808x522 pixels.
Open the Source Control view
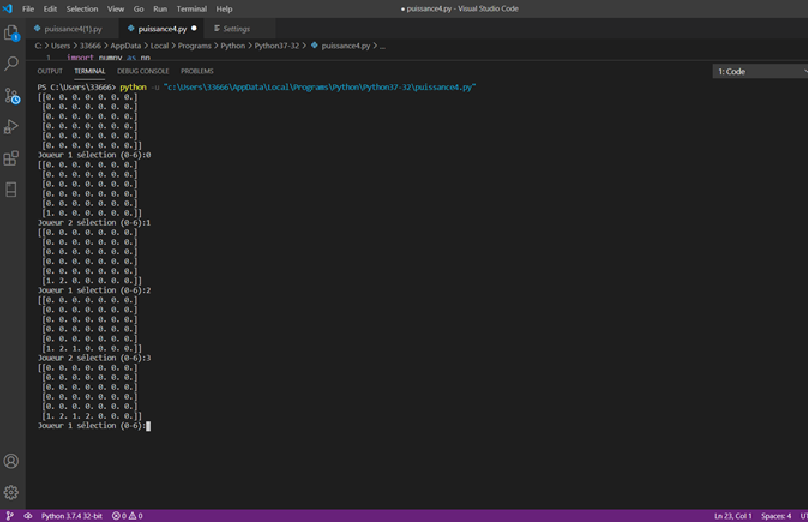(12, 96)
